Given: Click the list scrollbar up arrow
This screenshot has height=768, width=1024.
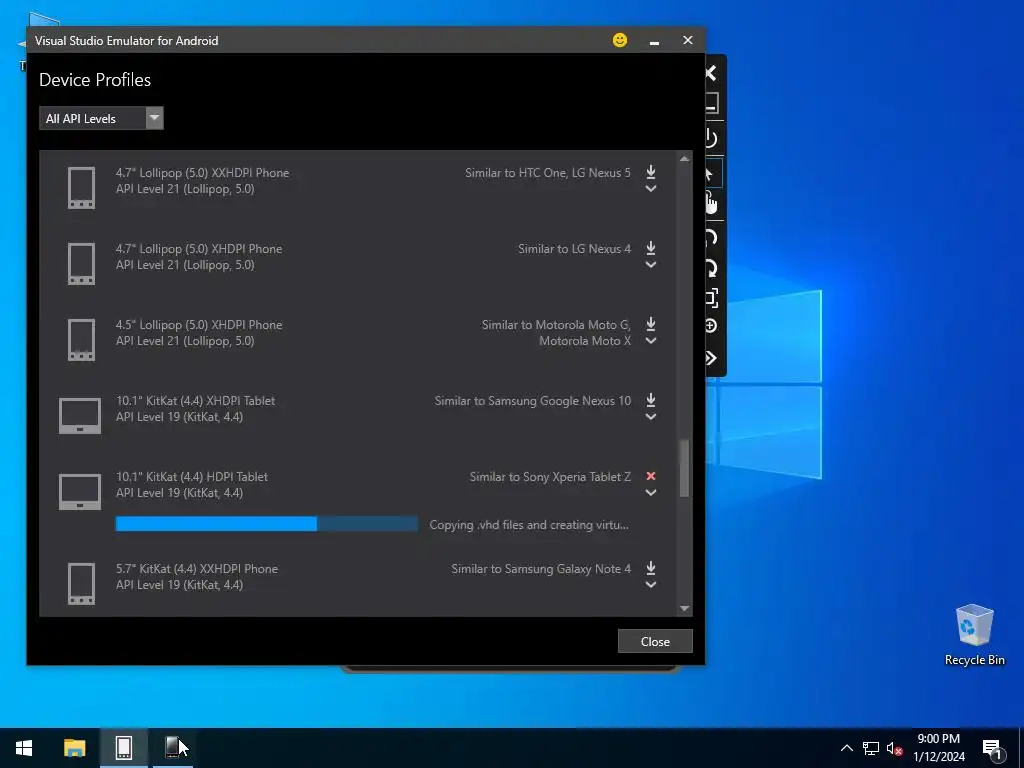Looking at the screenshot, I should click(684, 159).
